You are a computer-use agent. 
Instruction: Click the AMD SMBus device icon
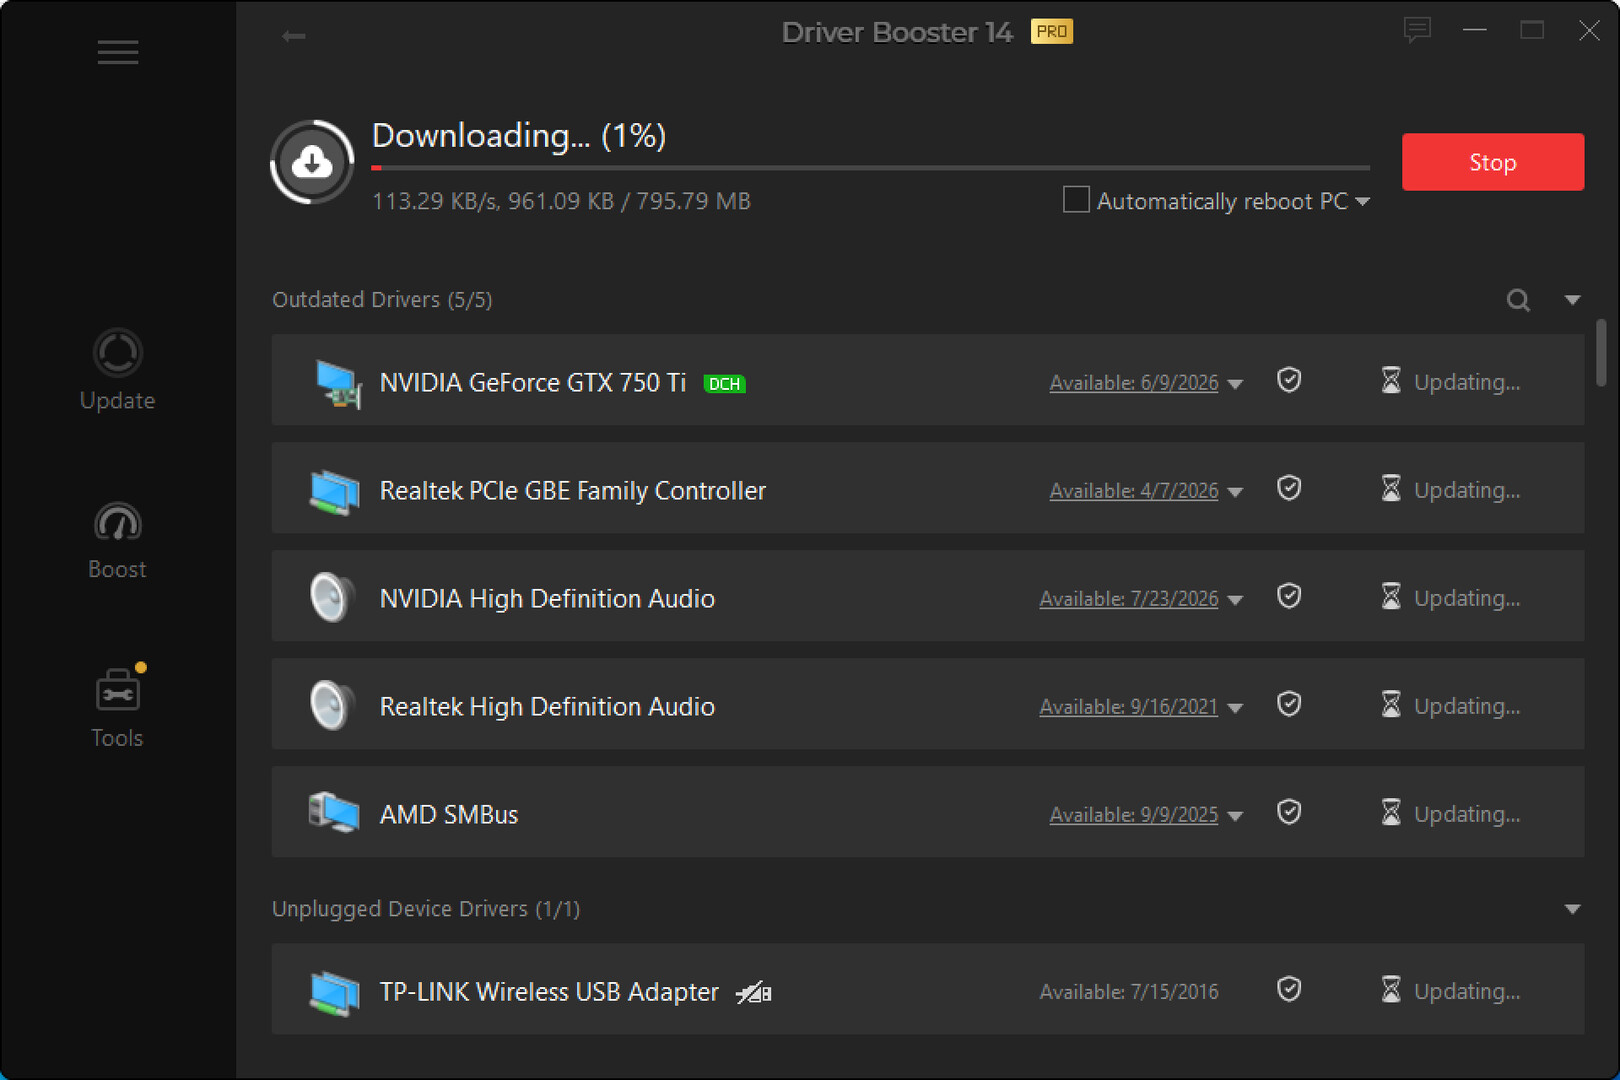[334, 813]
